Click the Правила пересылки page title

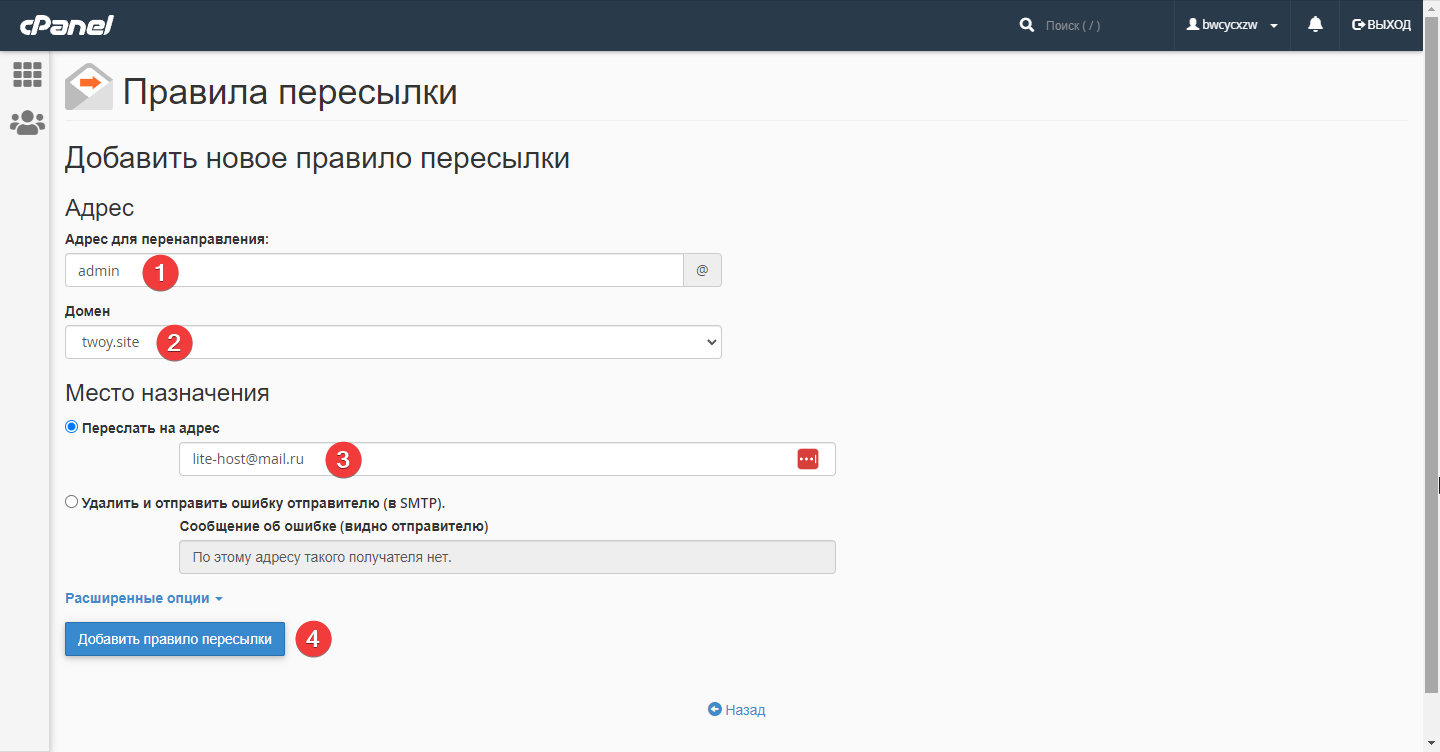tap(290, 92)
